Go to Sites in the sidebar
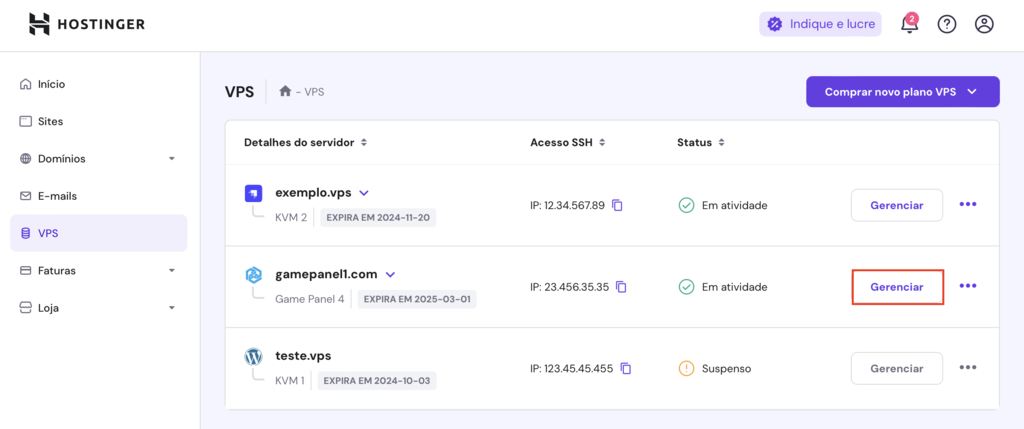This screenshot has width=1024, height=429. point(50,121)
